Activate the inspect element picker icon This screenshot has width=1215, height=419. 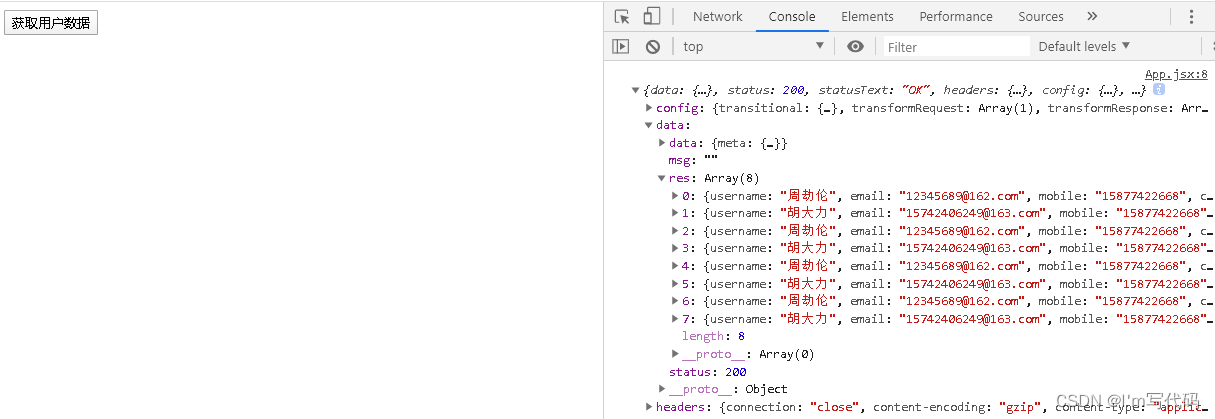pyautogui.click(x=622, y=16)
